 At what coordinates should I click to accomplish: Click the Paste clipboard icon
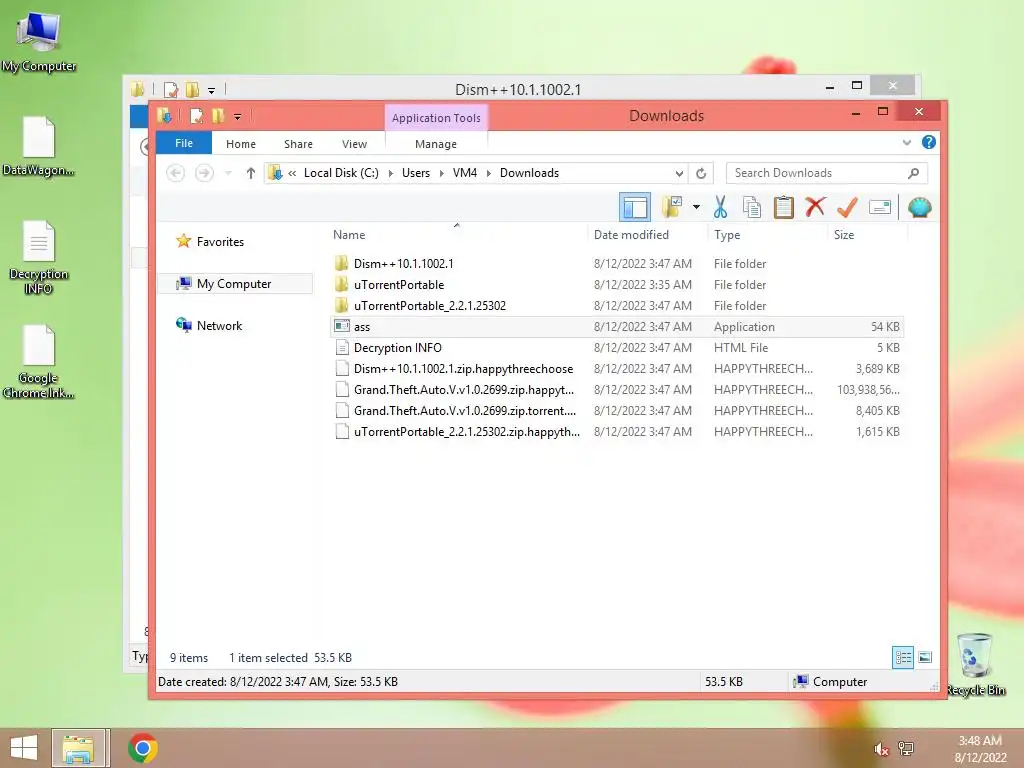[783, 207]
